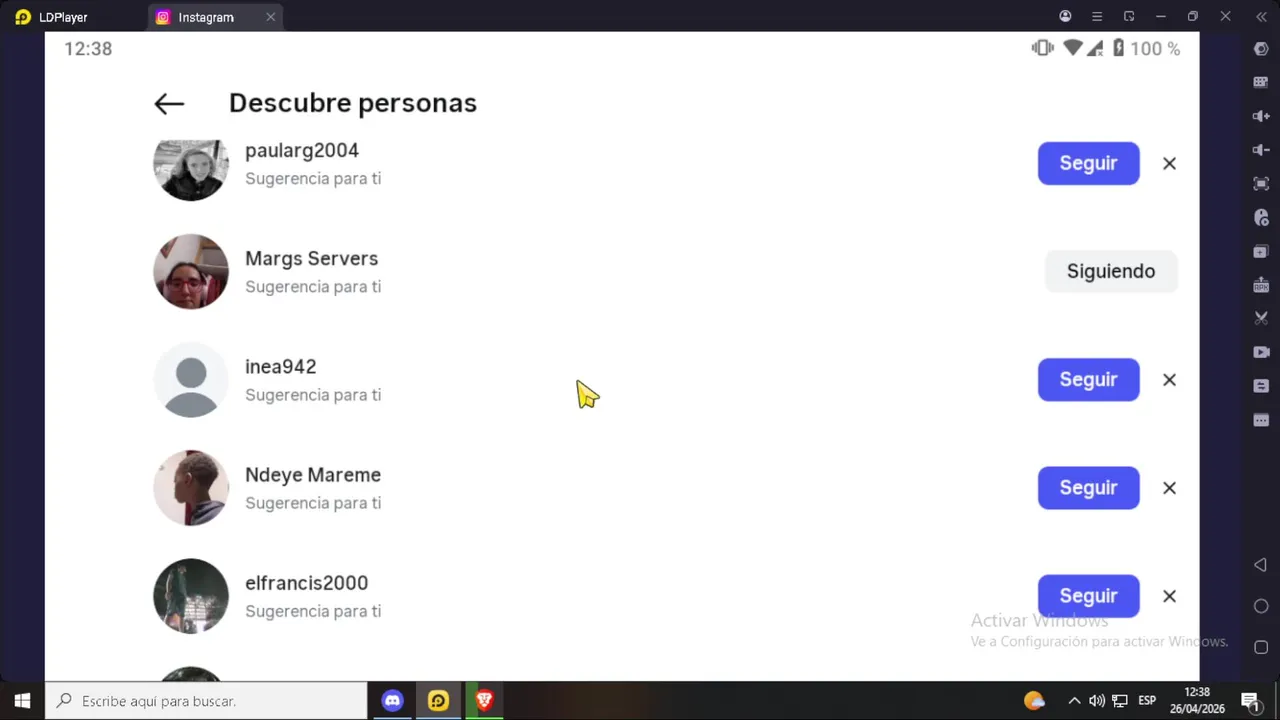Open the synchronizer icon in the sidebar
This screenshot has width=1280, height=720.
click(1261, 386)
